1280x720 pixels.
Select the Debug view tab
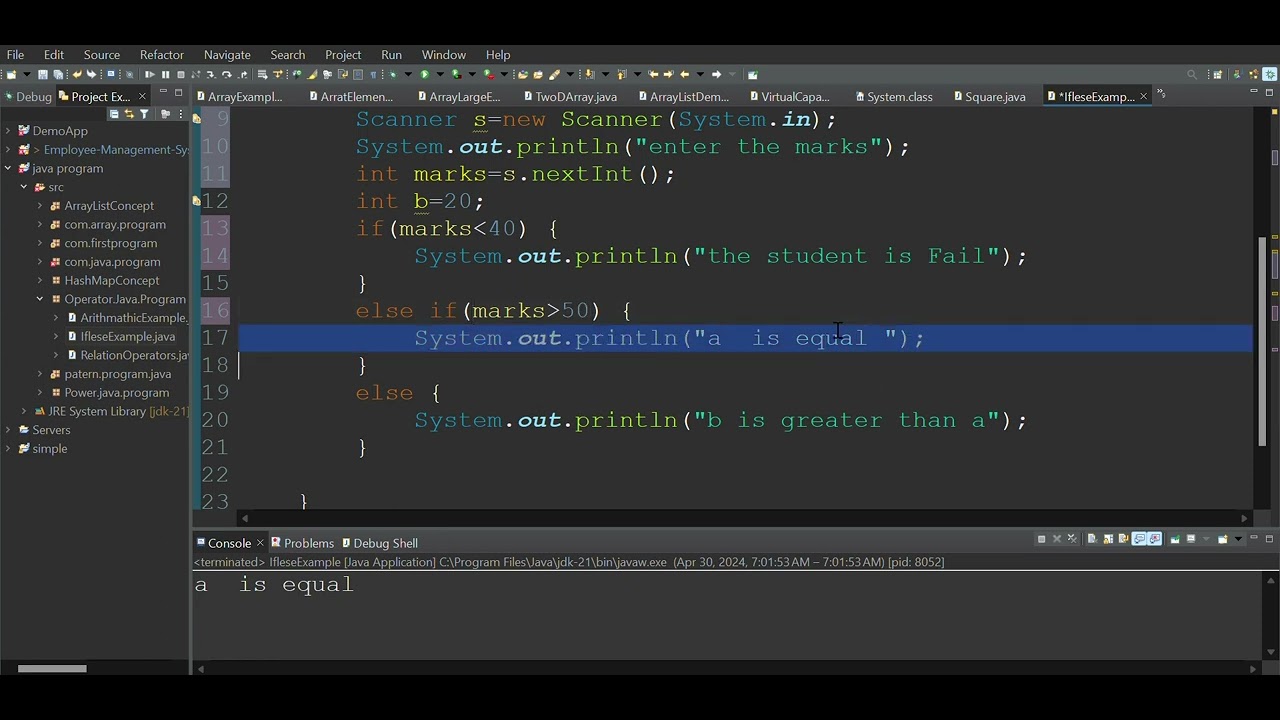27,97
